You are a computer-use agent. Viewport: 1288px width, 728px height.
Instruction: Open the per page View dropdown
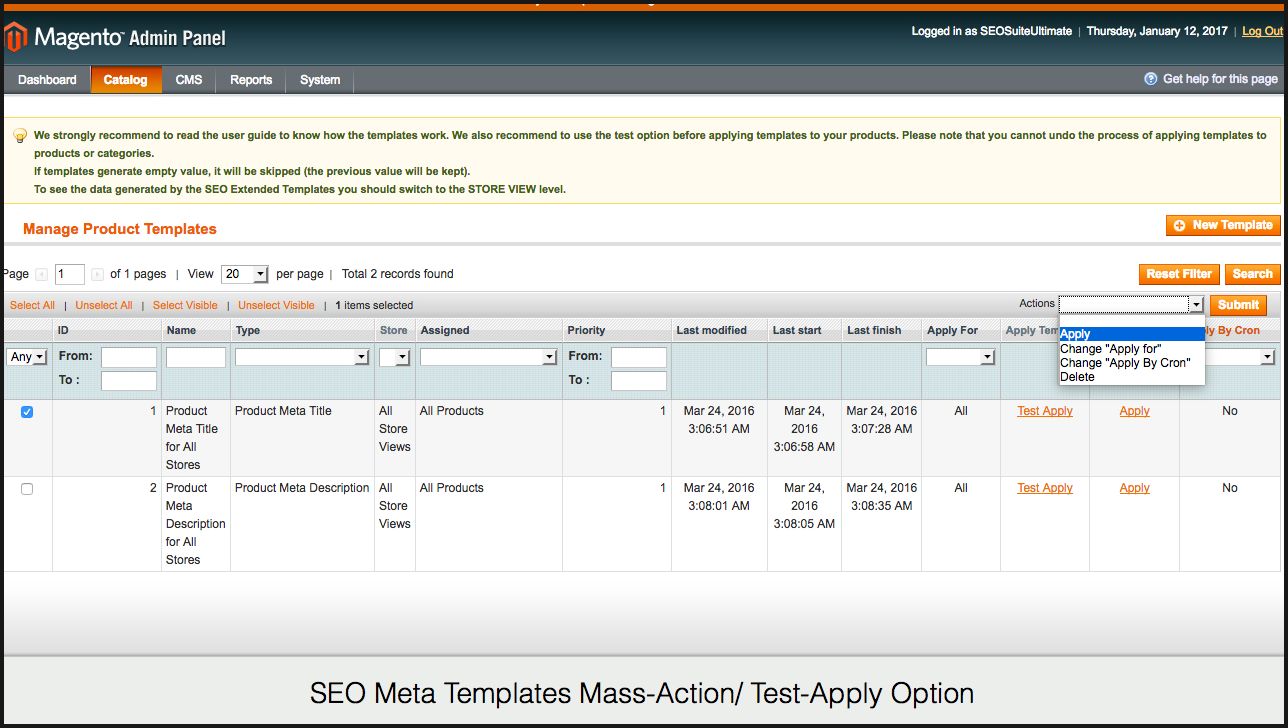tap(245, 274)
